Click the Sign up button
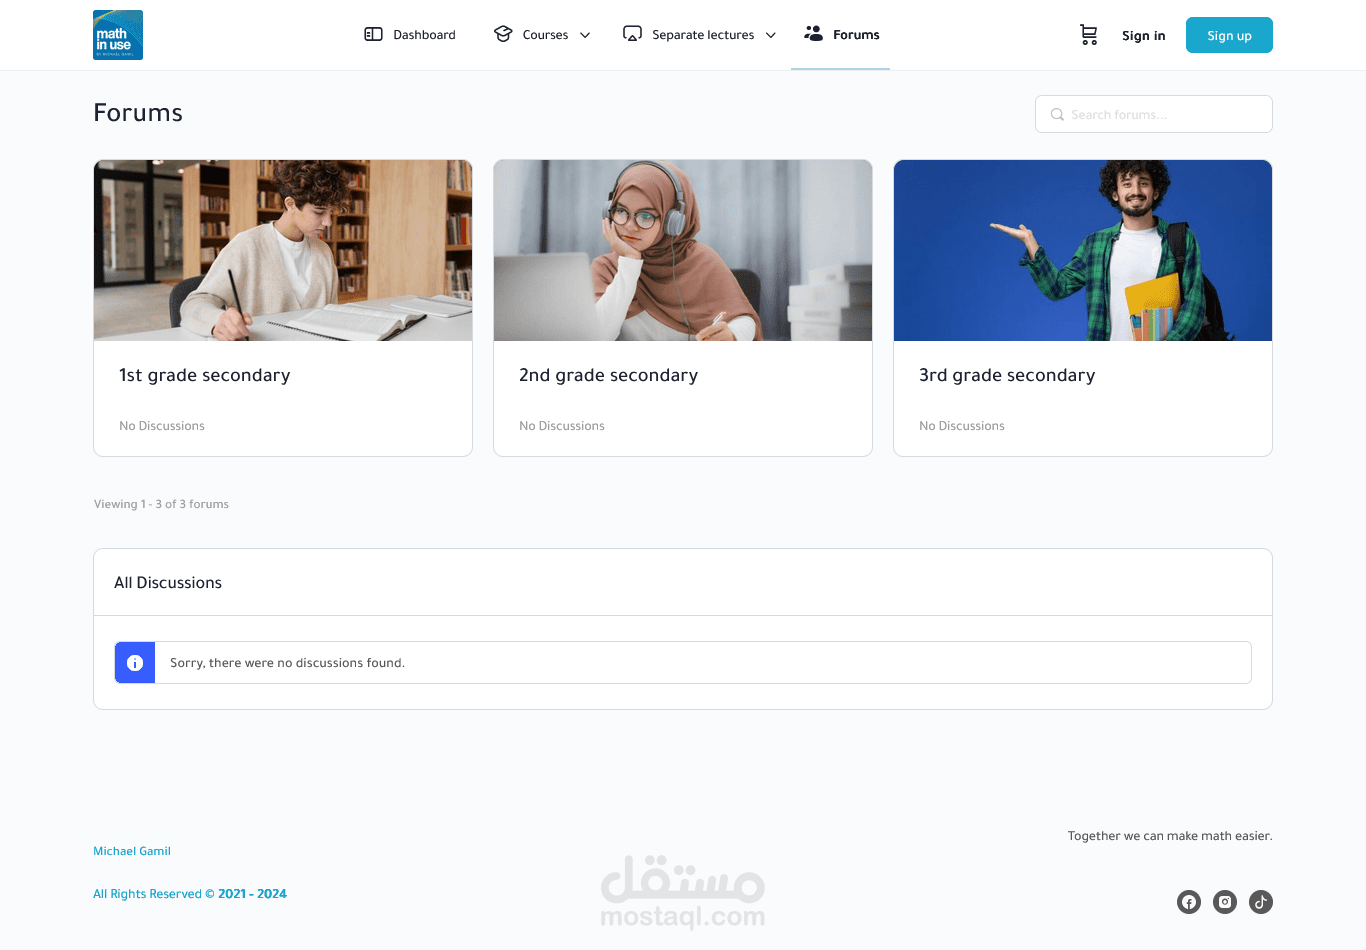Image resolution: width=1366 pixels, height=950 pixels. pyautogui.click(x=1229, y=35)
